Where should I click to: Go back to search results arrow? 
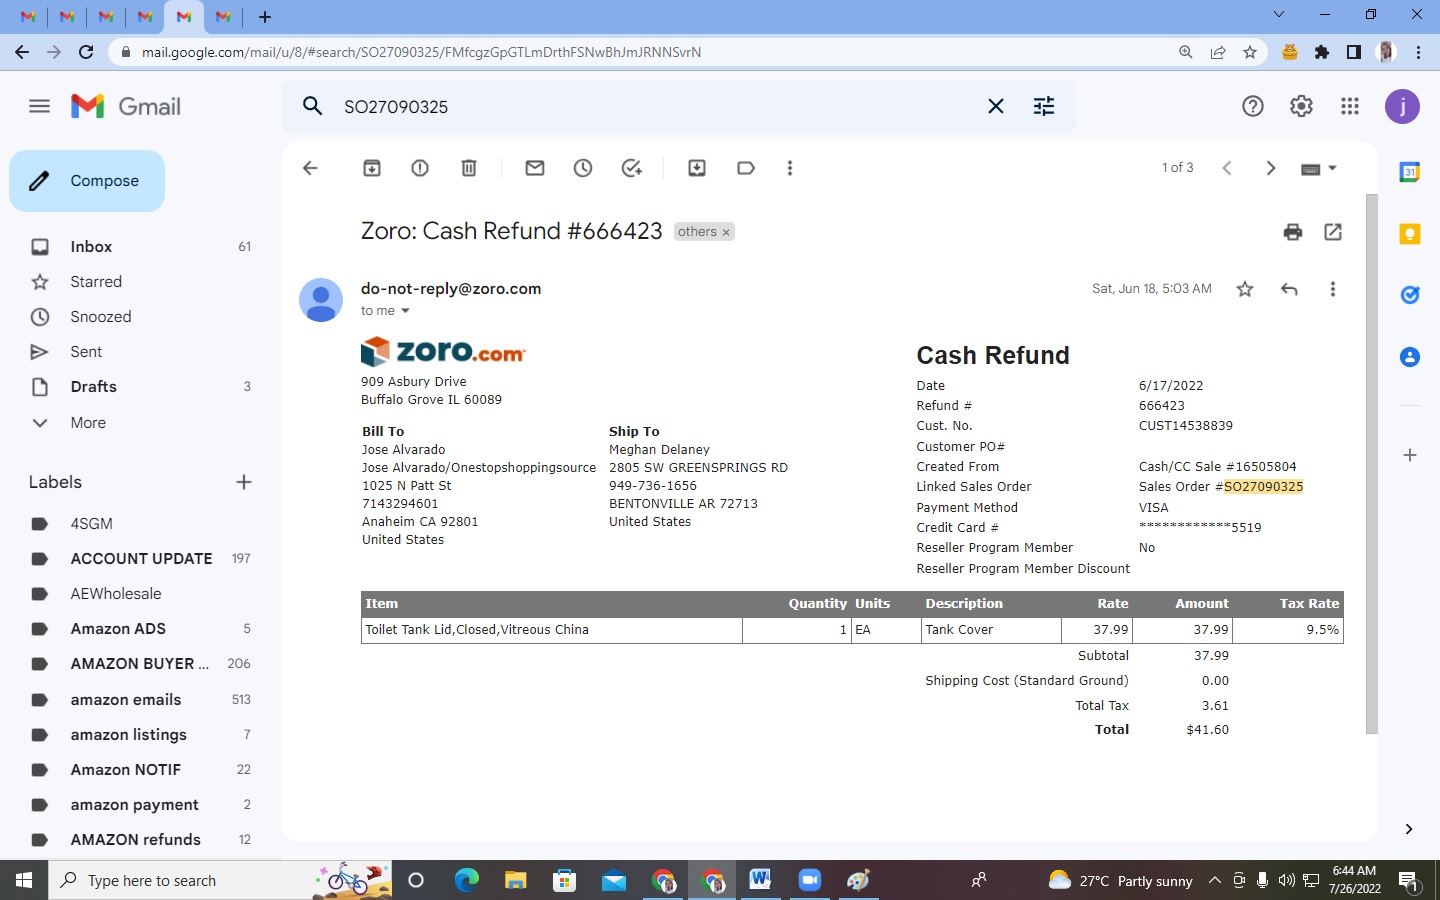pyautogui.click(x=310, y=168)
